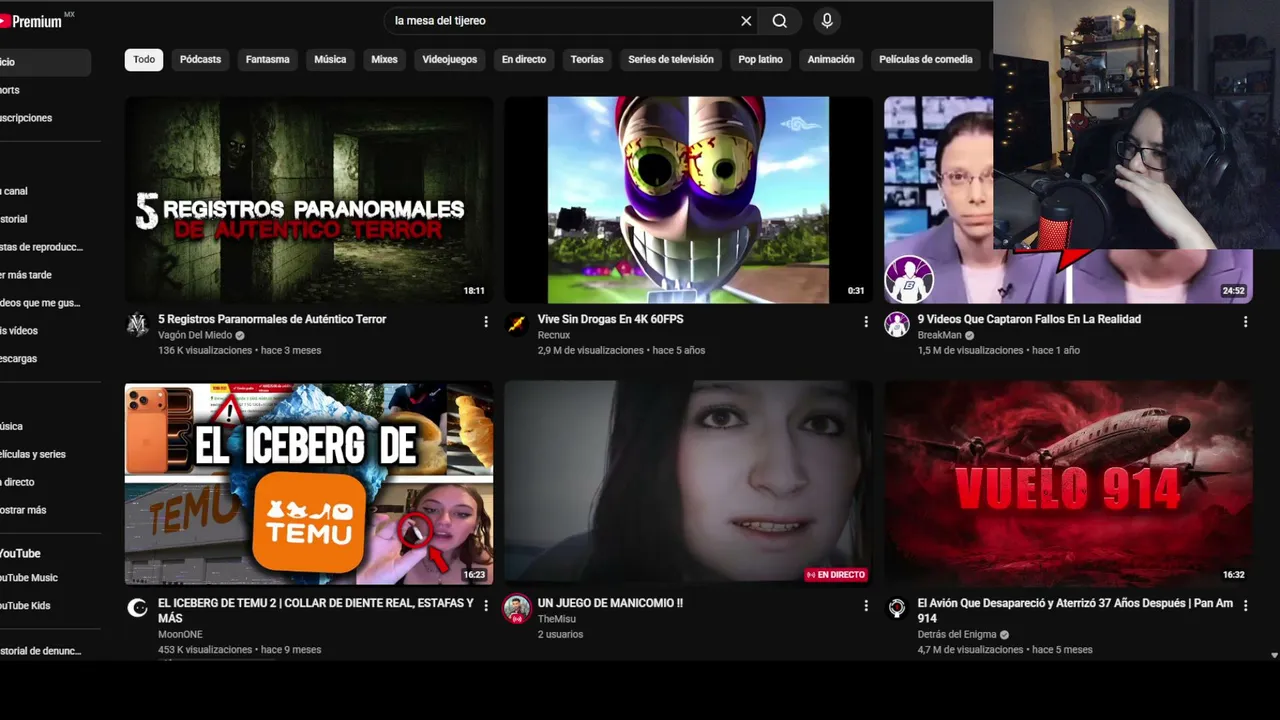The image size is (1280, 720).
Task: Start voice search with the microphone icon
Action: tap(827, 21)
